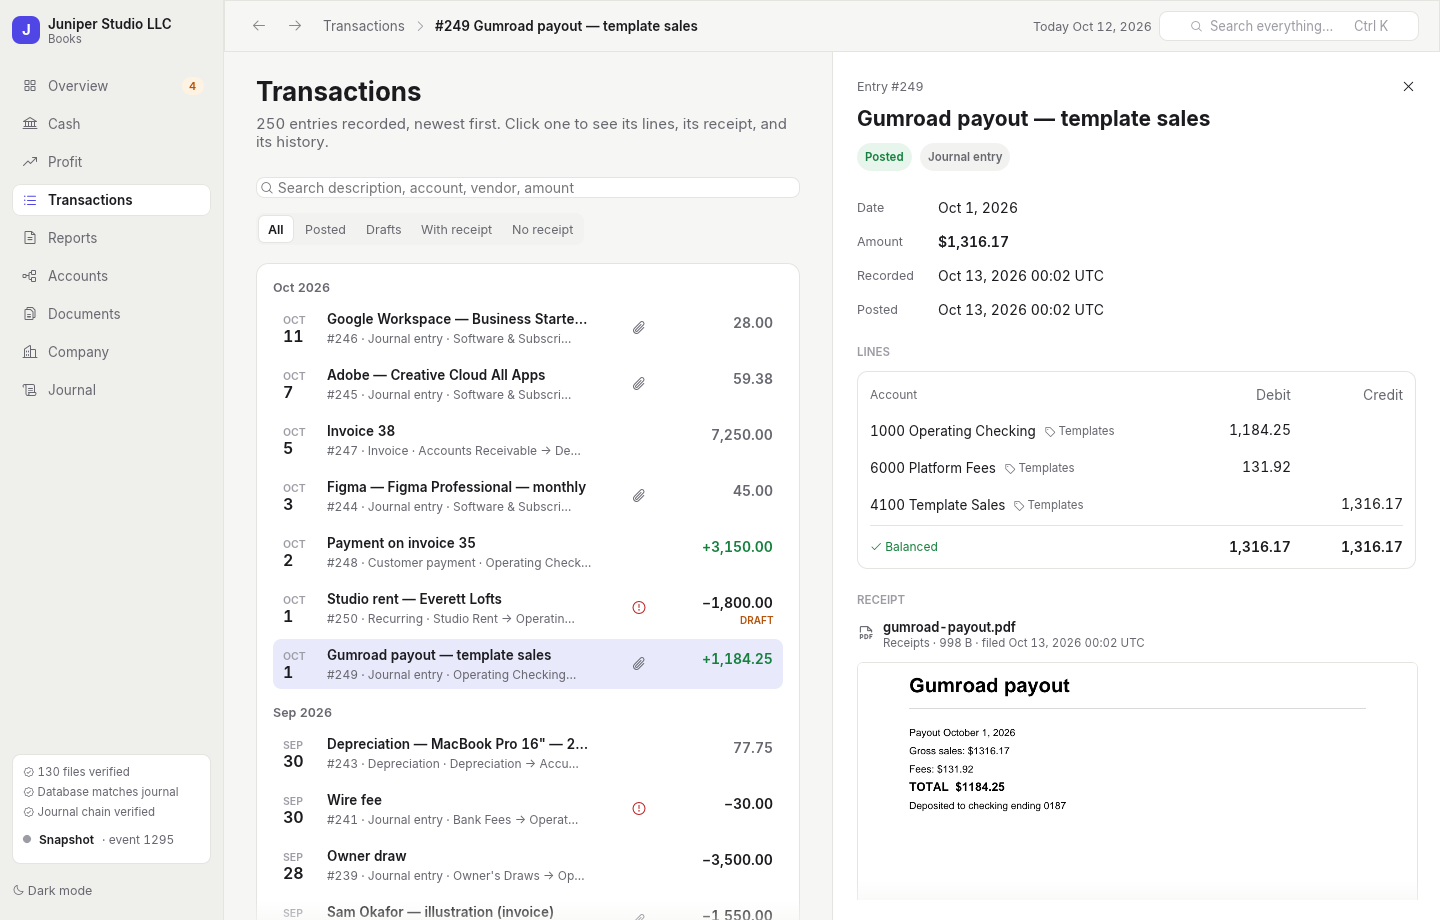
Task: Click the Accounts tree icon
Action: pos(30,276)
